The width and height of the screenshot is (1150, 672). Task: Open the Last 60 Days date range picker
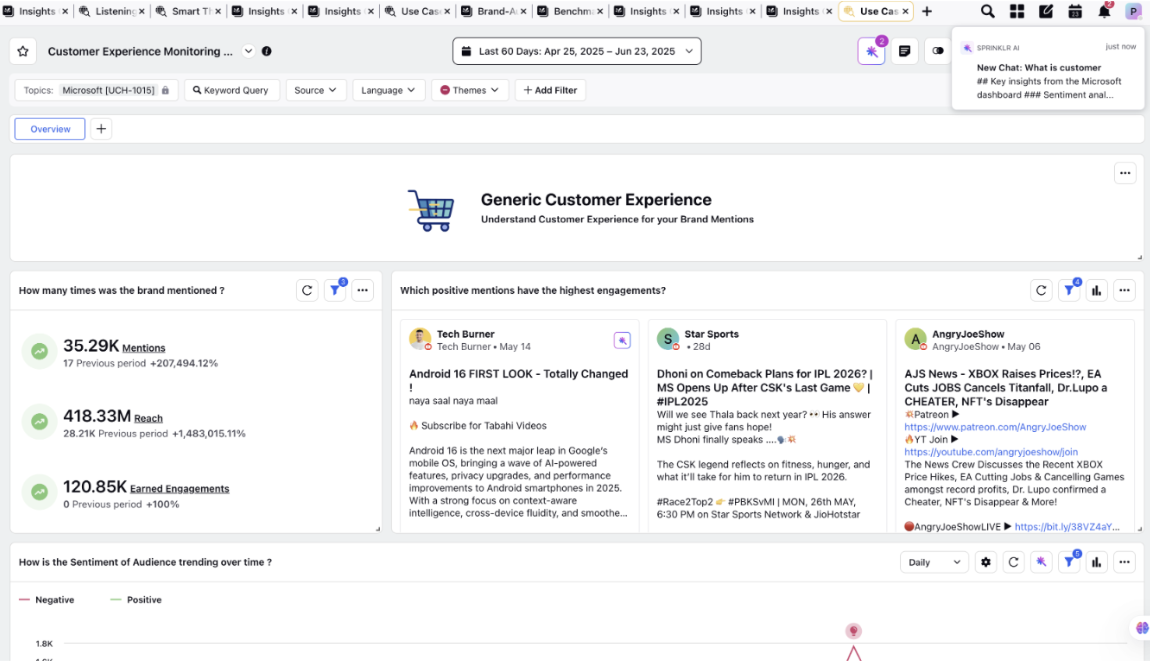577,51
